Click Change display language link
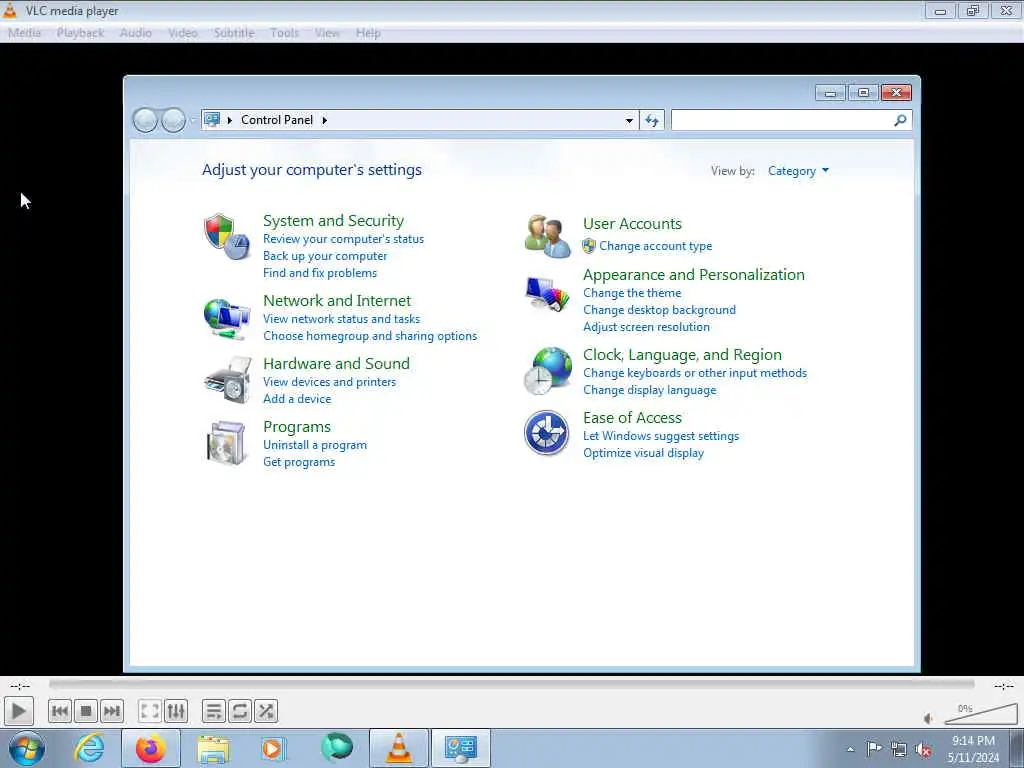1024x768 pixels. (650, 390)
